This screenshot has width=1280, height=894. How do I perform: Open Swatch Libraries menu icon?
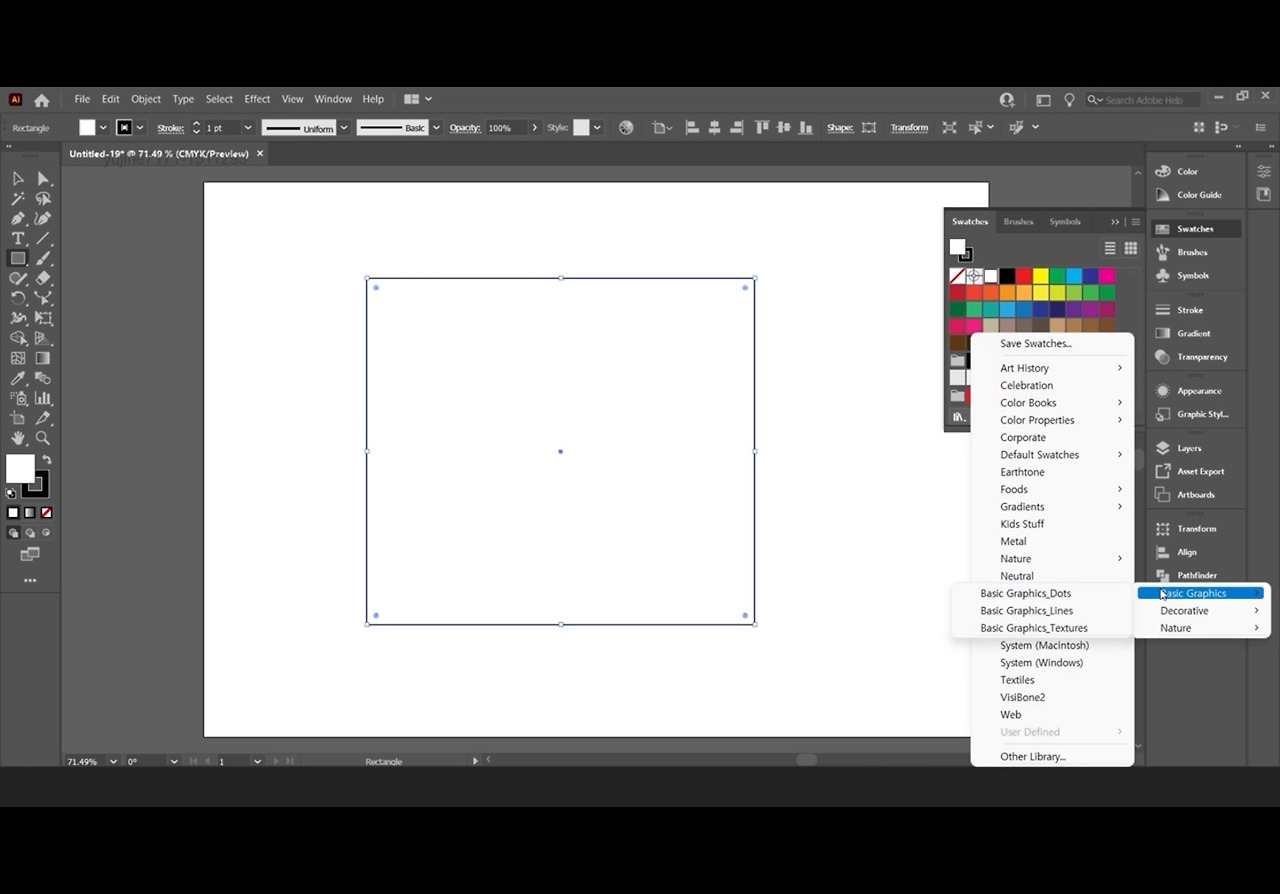pos(958,417)
